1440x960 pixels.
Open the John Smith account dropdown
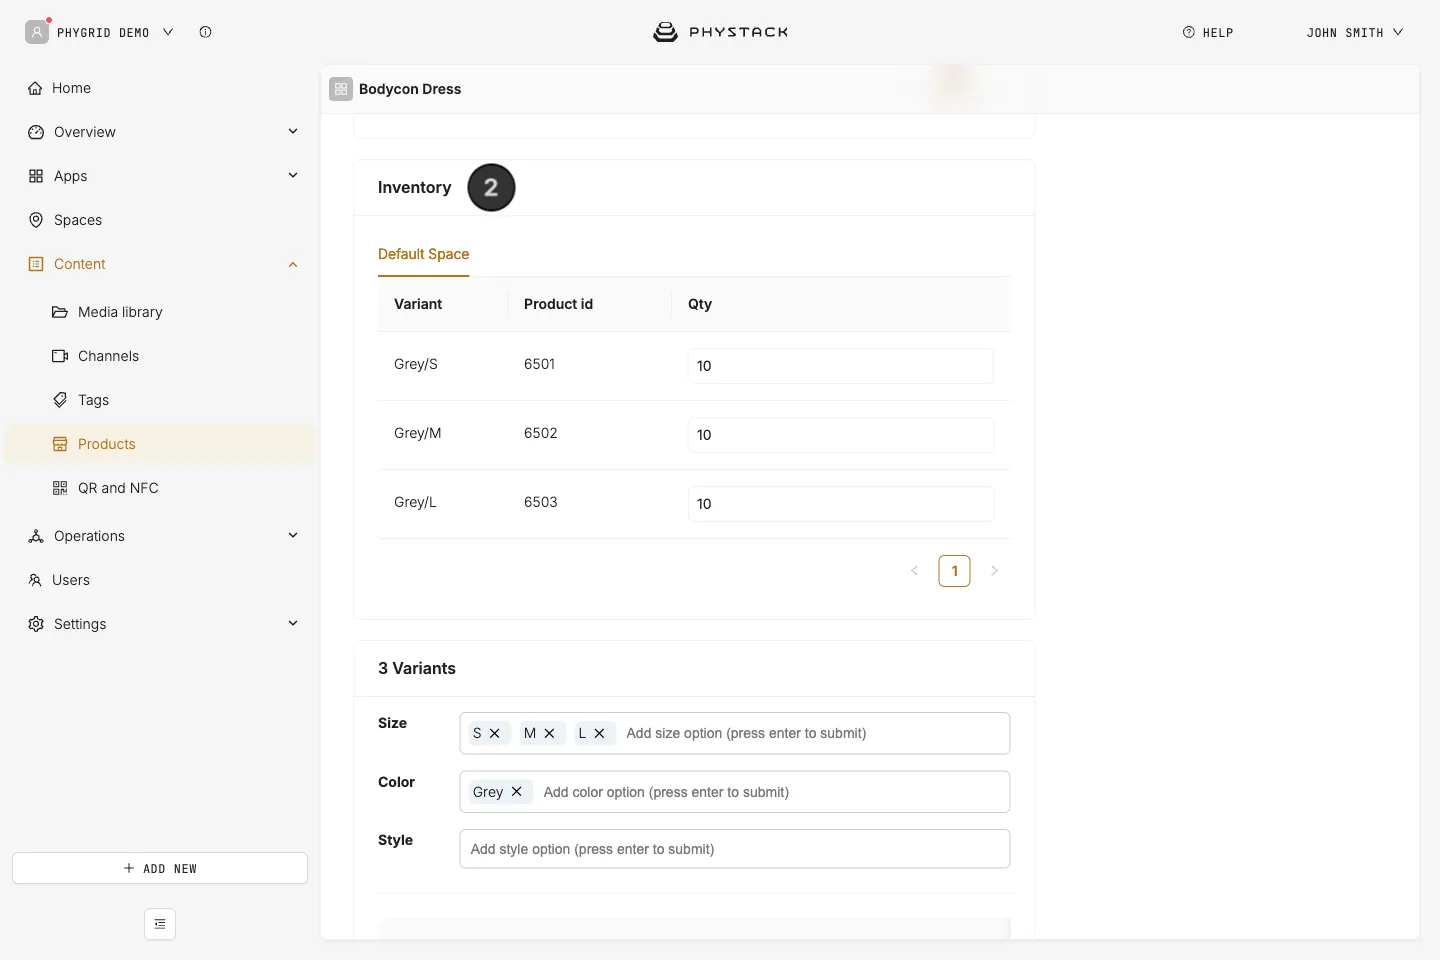(1355, 32)
